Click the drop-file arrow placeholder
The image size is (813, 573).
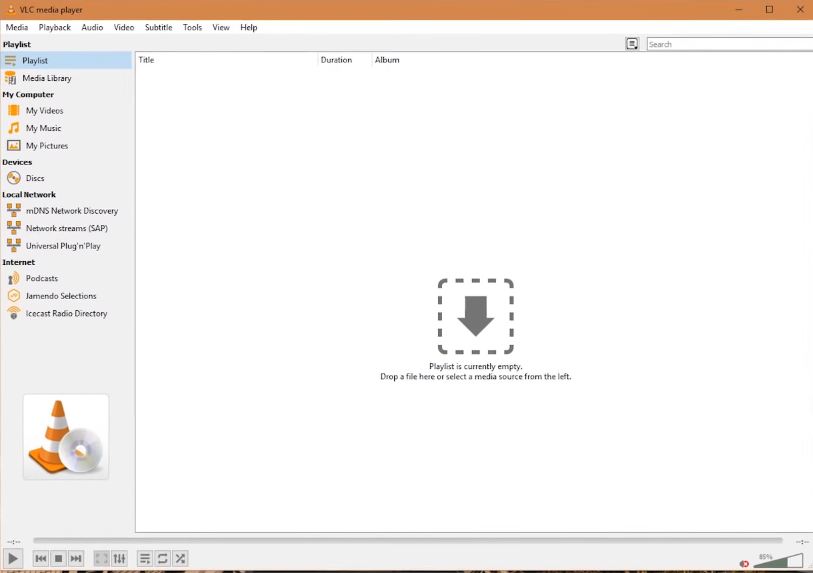click(475, 316)
